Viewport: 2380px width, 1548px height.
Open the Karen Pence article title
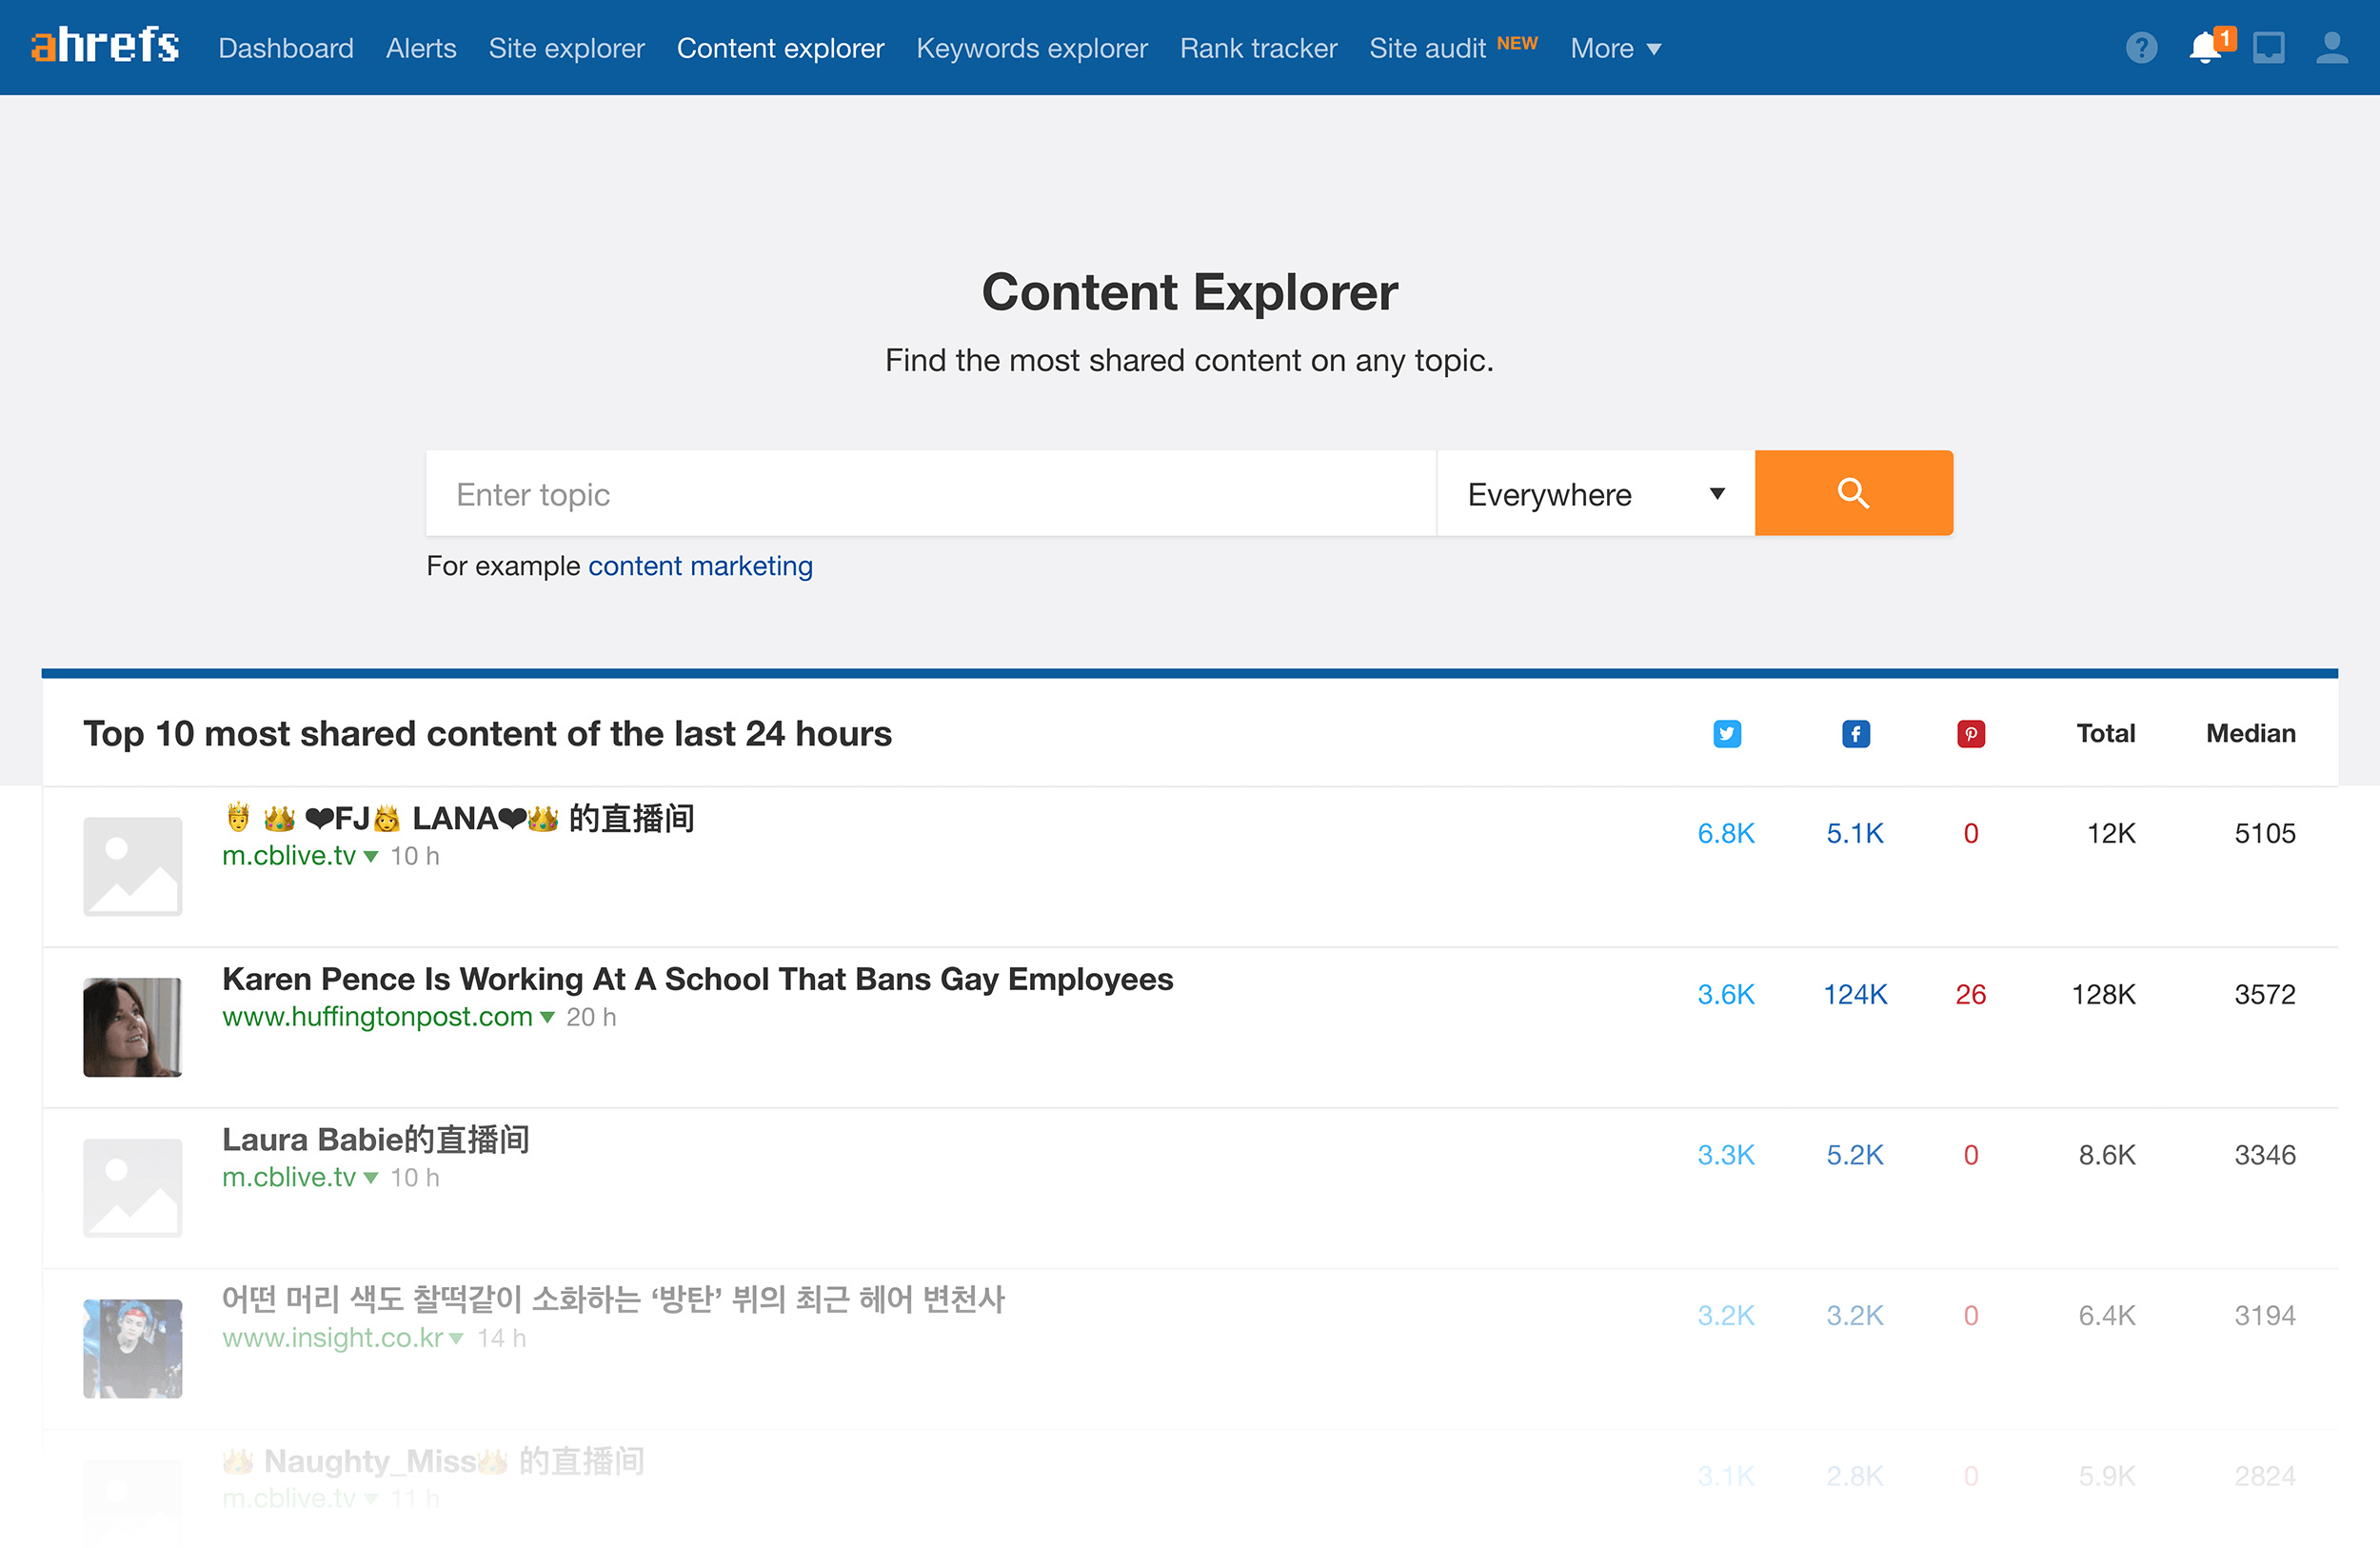(x=697, y=979)
